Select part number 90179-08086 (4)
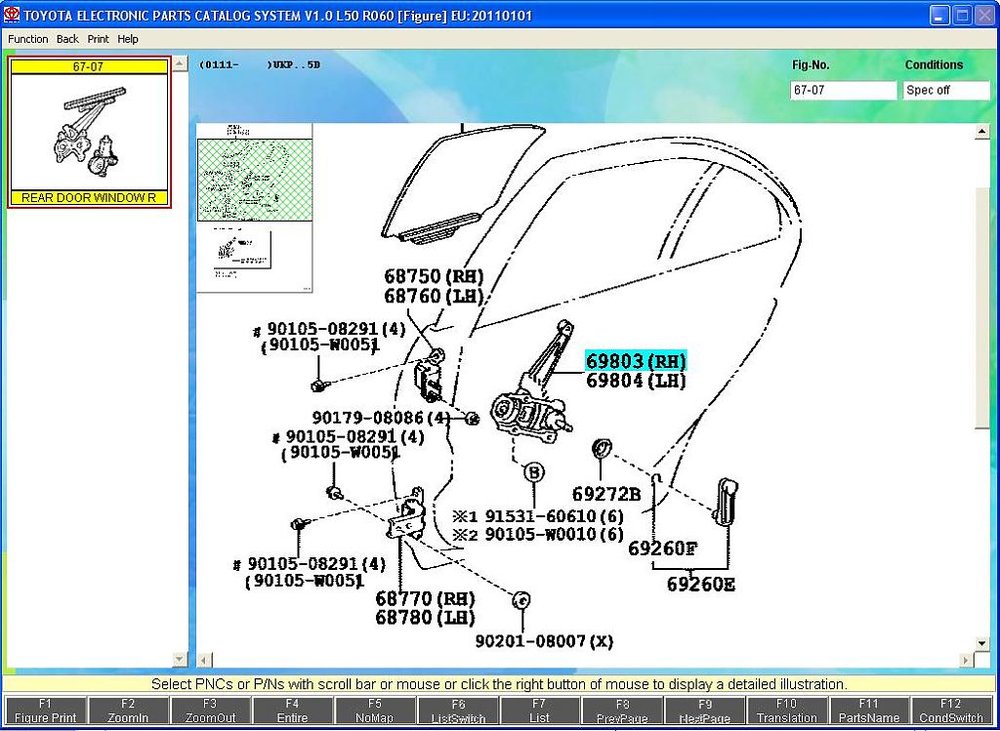This screenshot has height=731, width=1000. pos(381,418)
